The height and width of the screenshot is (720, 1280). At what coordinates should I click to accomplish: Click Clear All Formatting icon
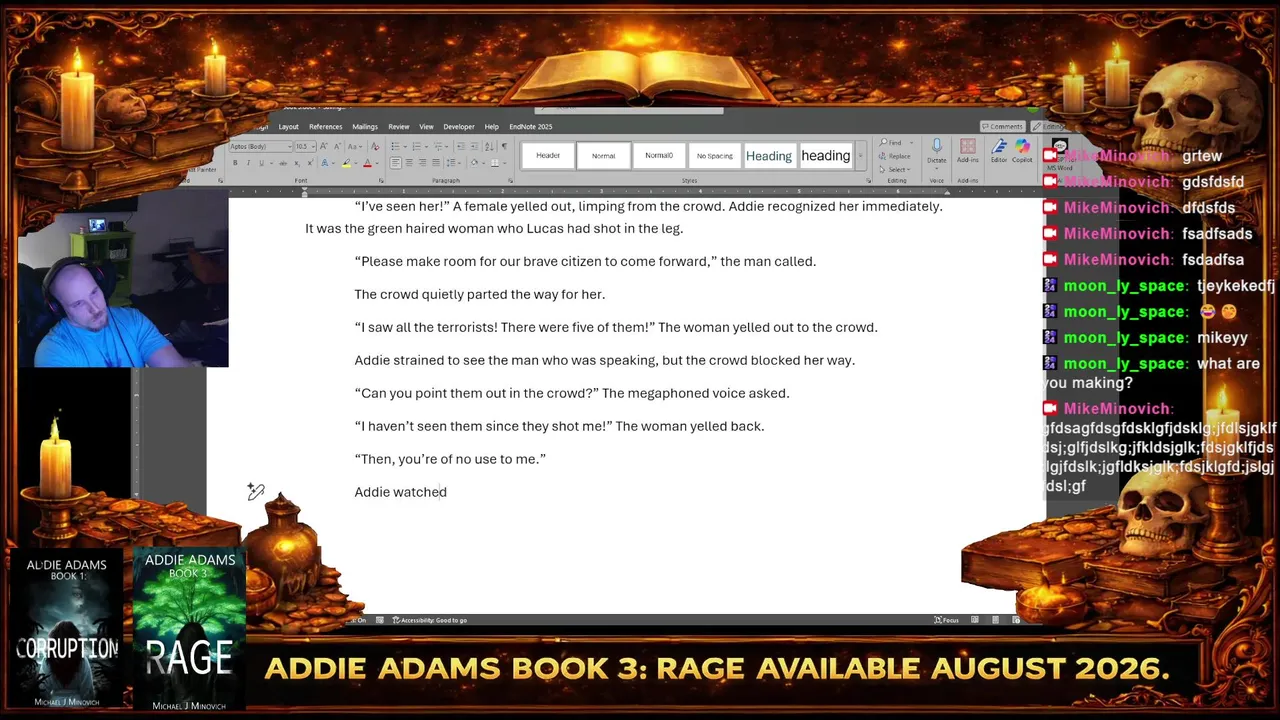point(375,146)
